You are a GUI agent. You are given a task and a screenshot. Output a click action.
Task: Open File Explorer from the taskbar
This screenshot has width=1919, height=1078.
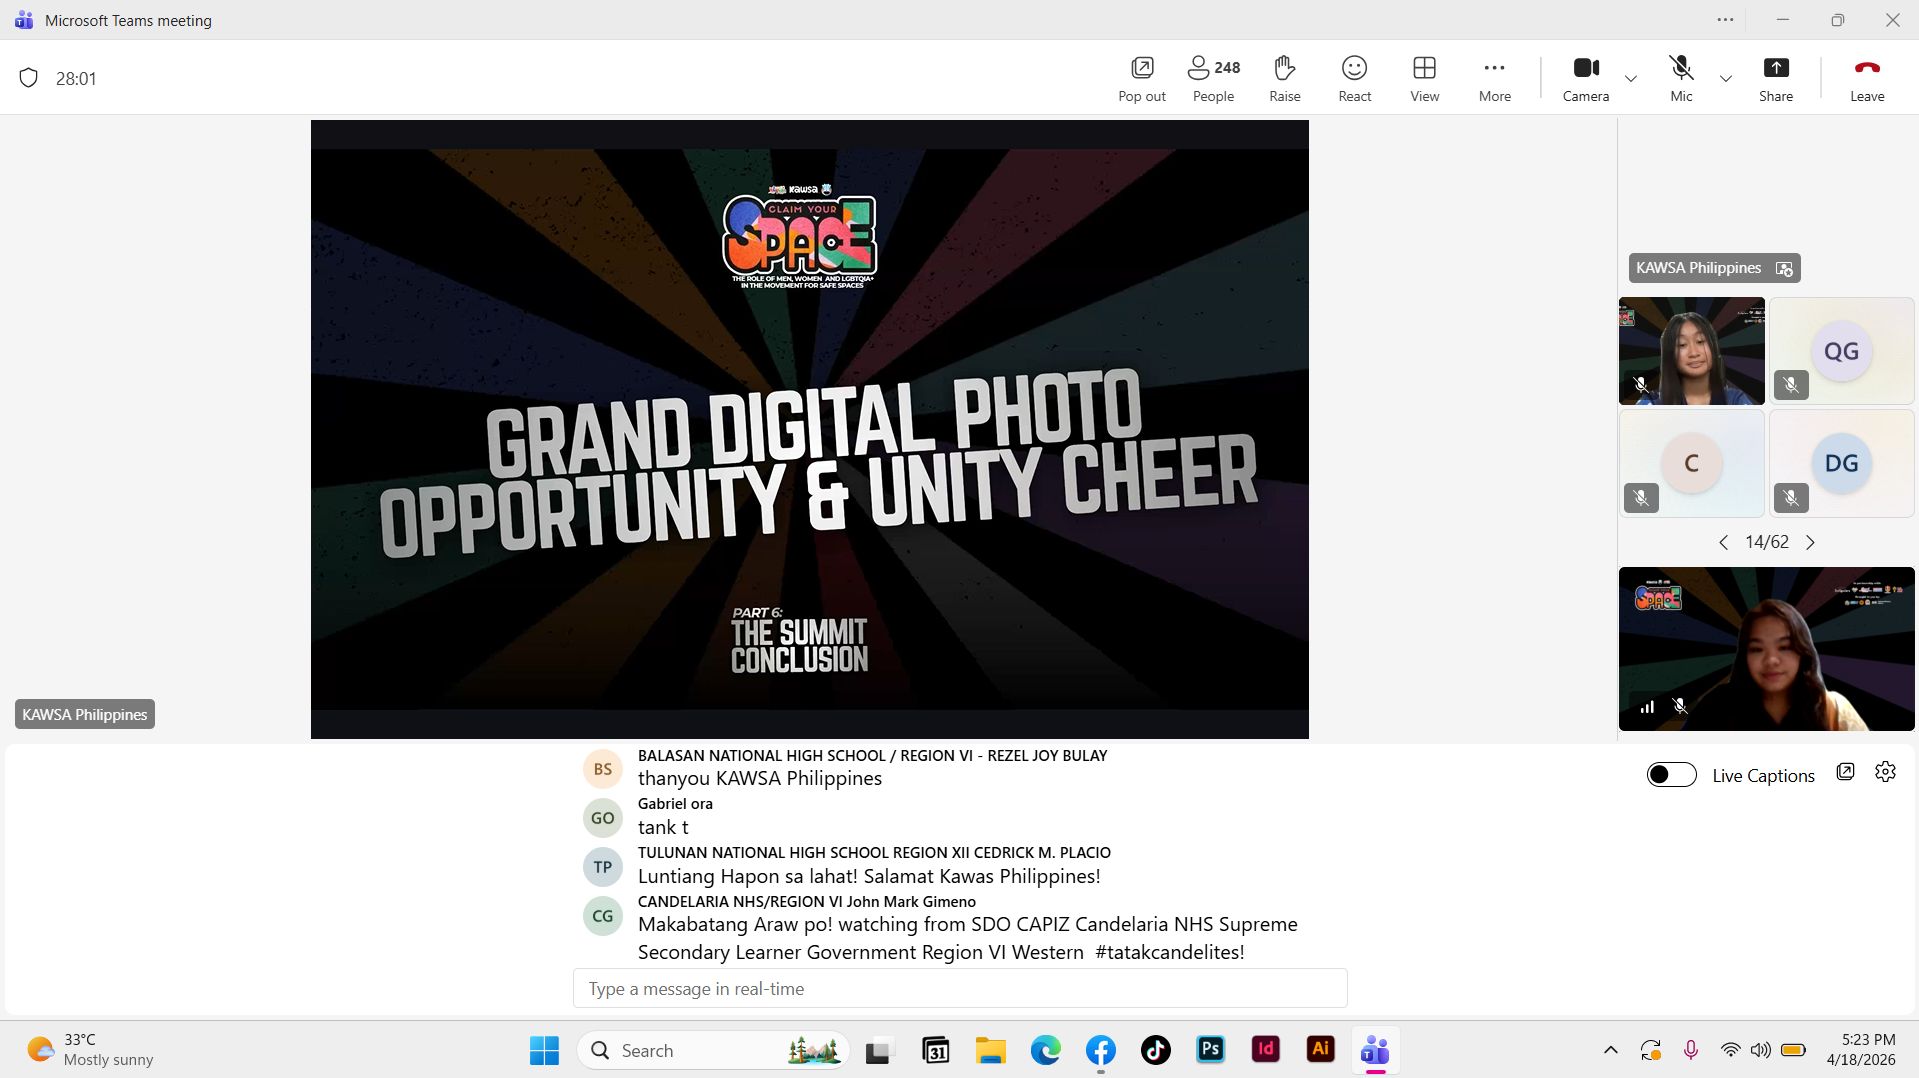(x=990, y=1050)
